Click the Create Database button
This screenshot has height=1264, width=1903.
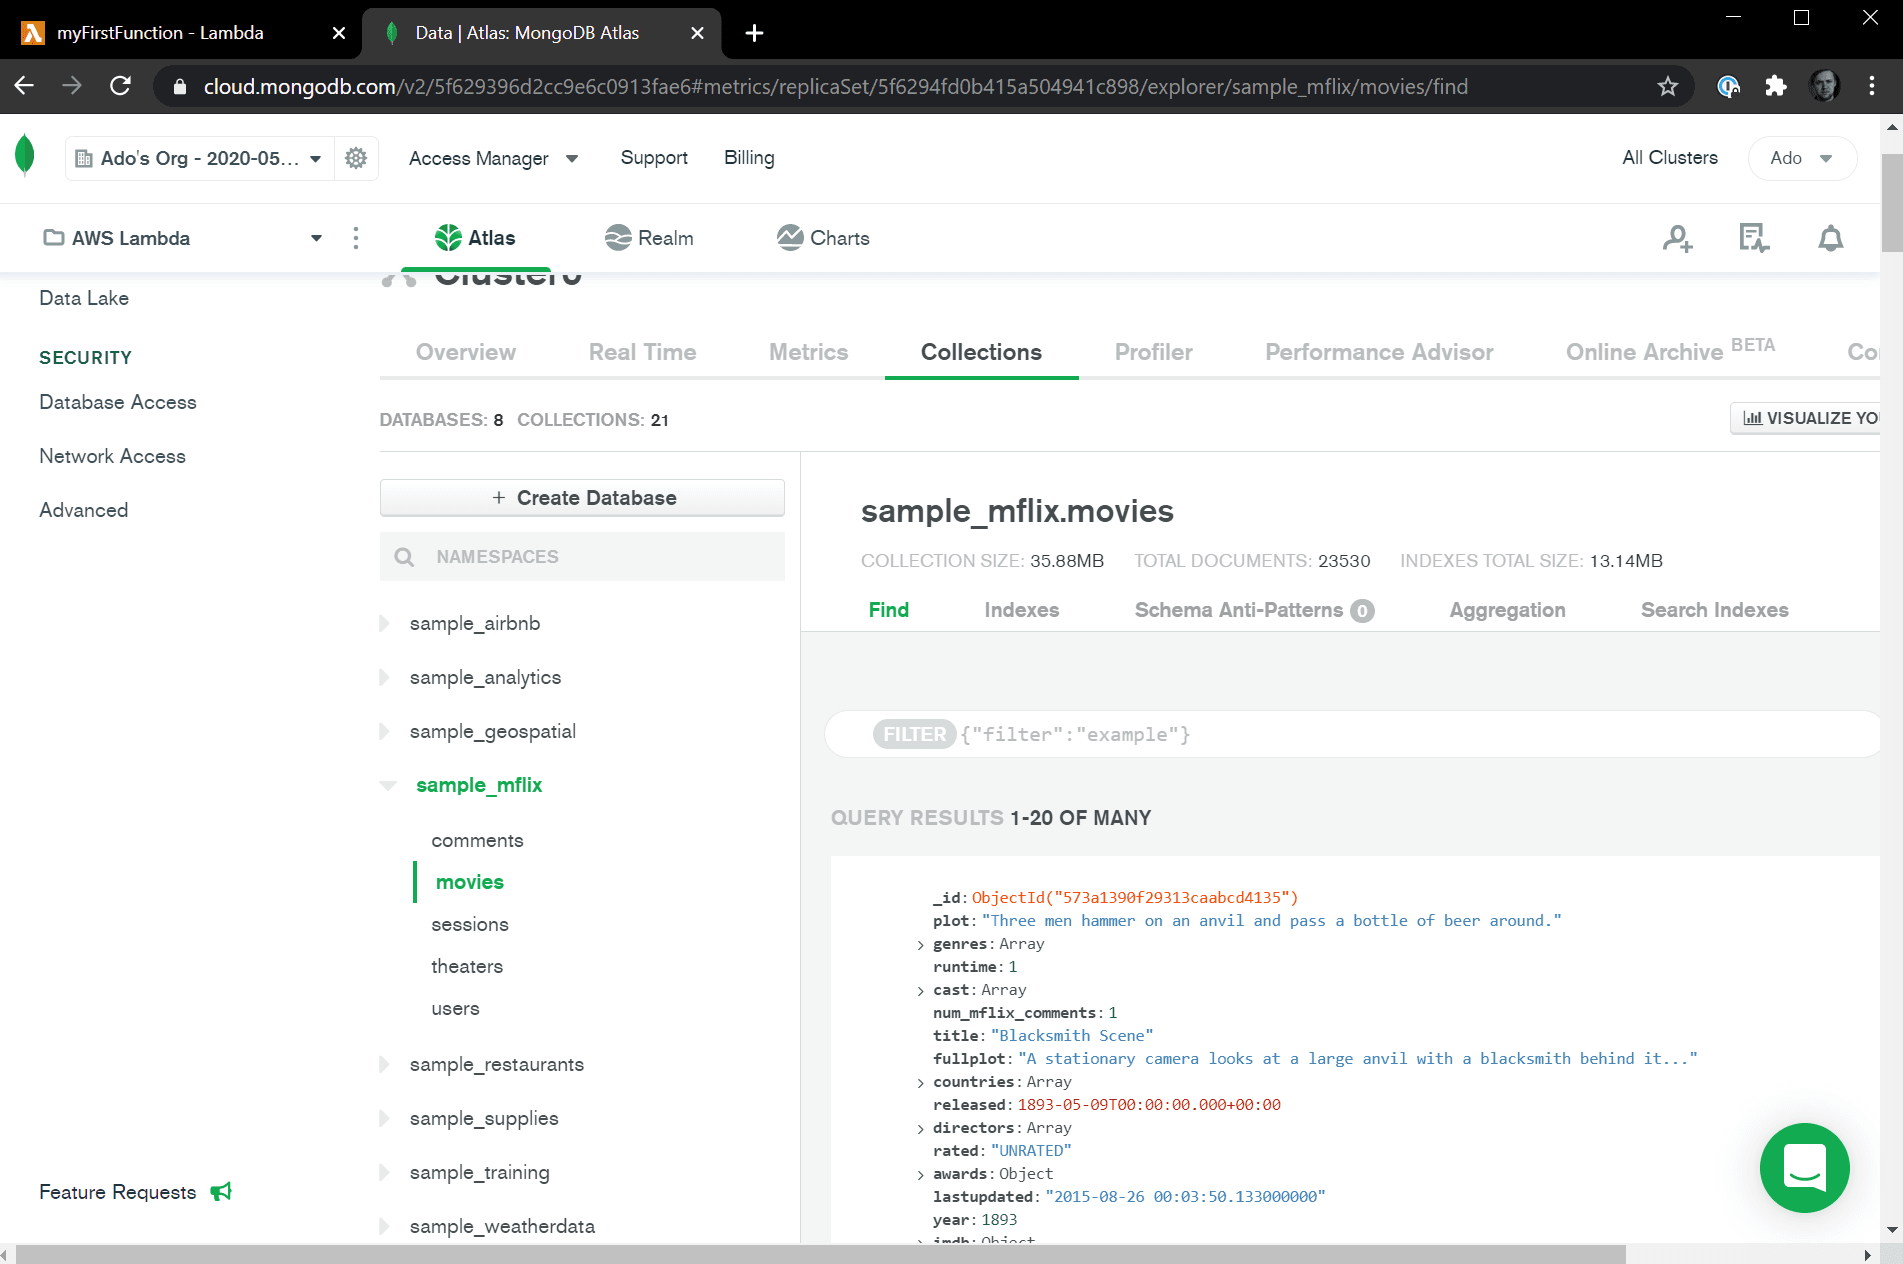(x=582, y=498)
